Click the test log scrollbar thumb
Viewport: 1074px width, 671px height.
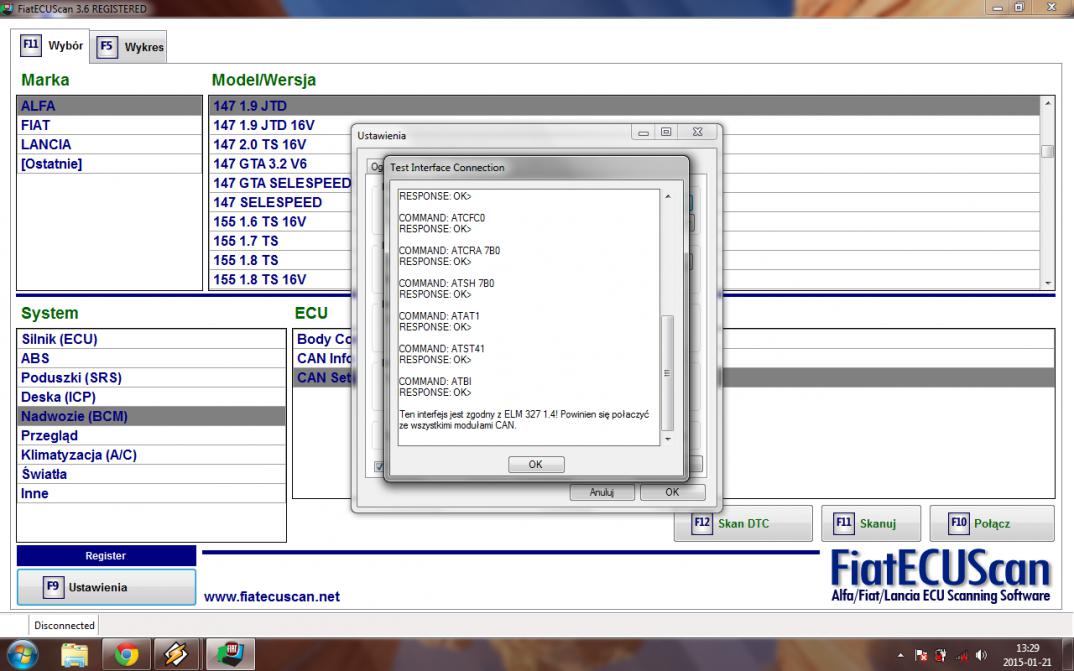[668, 372]
